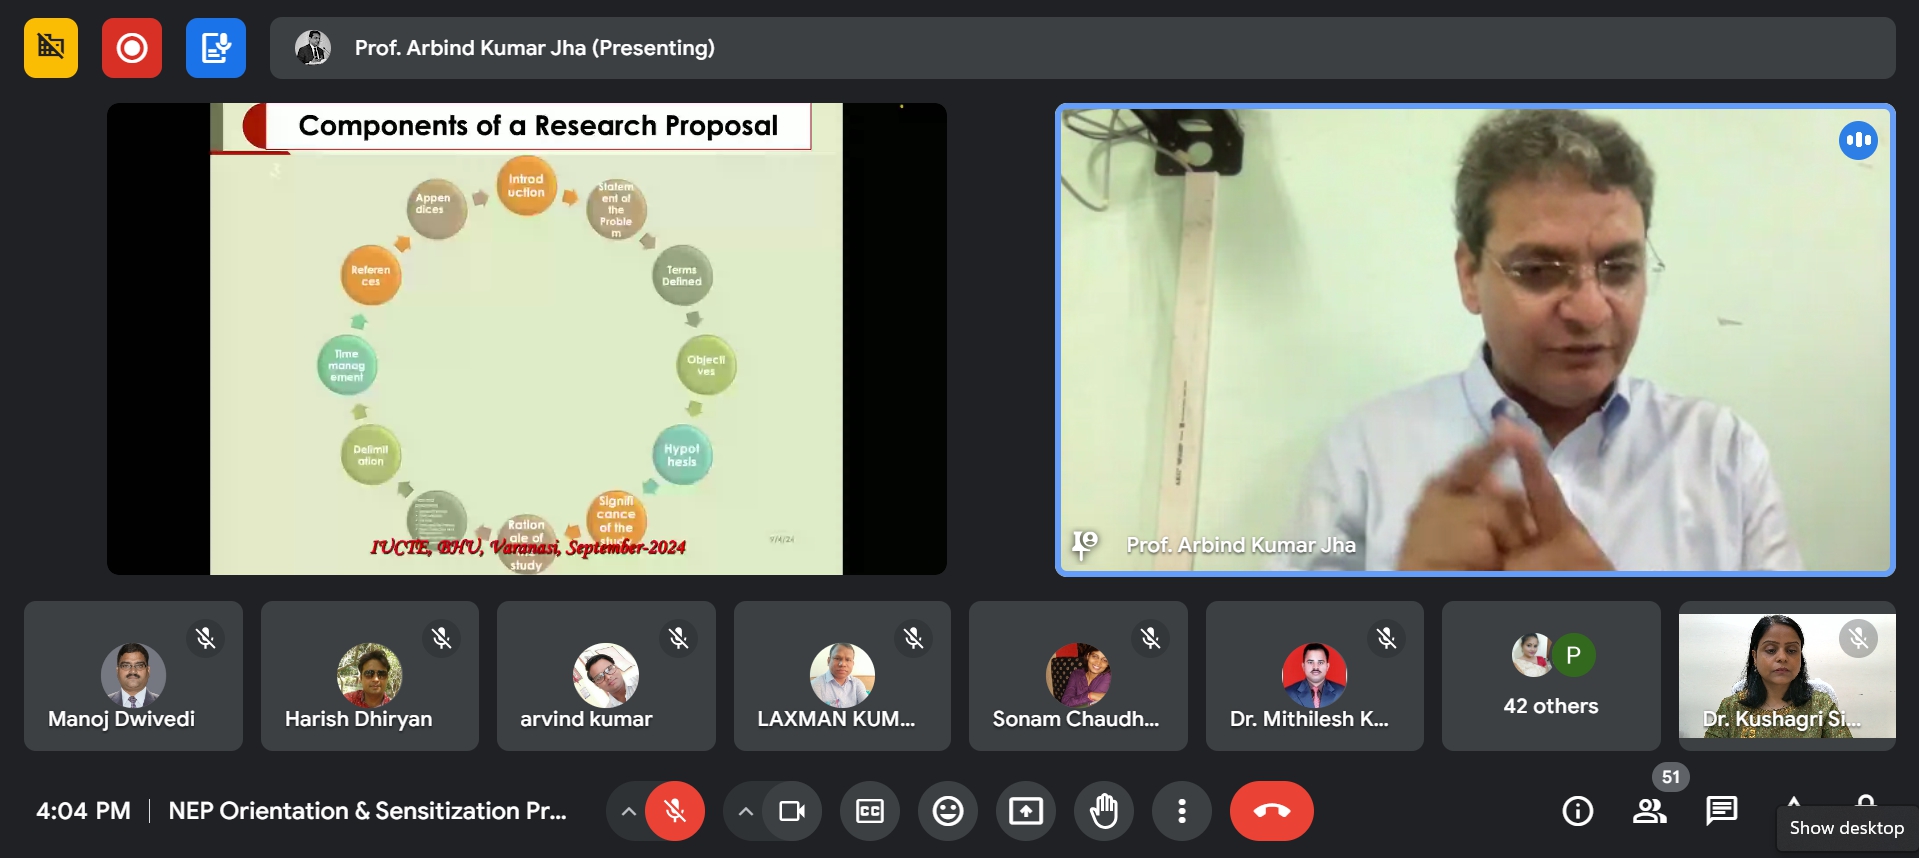Open the chat panel
1919x858 pixels.
pos(1722,811)
